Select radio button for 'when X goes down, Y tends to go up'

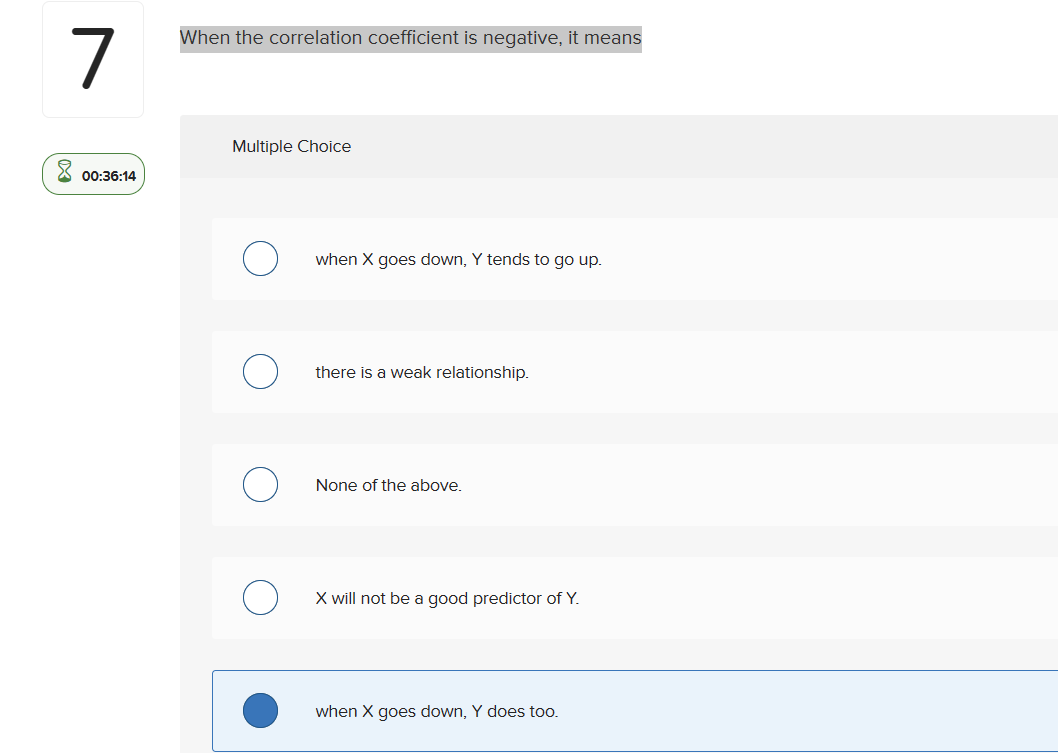pyautogui.click(x=260, y=258)
